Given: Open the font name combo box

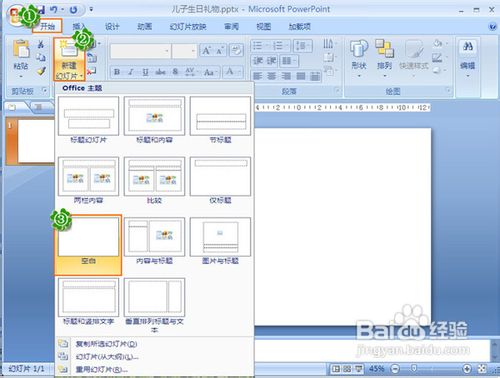Looking at the screenshot, I should click(x=140, y=51).
